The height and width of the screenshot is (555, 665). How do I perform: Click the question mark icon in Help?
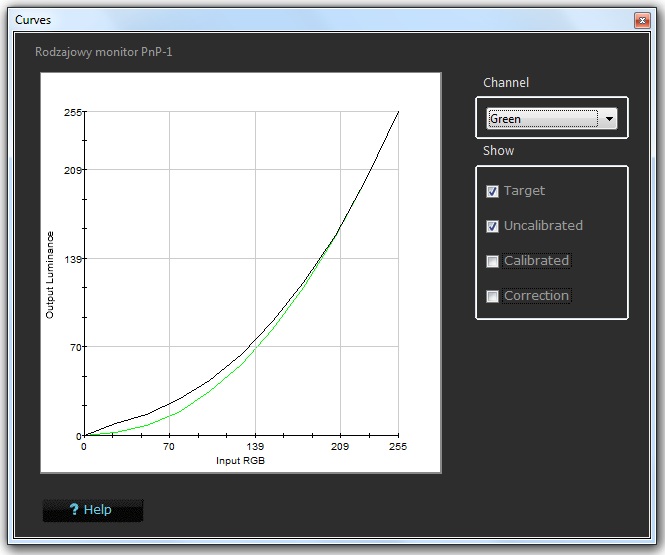(x=74, y=510)
